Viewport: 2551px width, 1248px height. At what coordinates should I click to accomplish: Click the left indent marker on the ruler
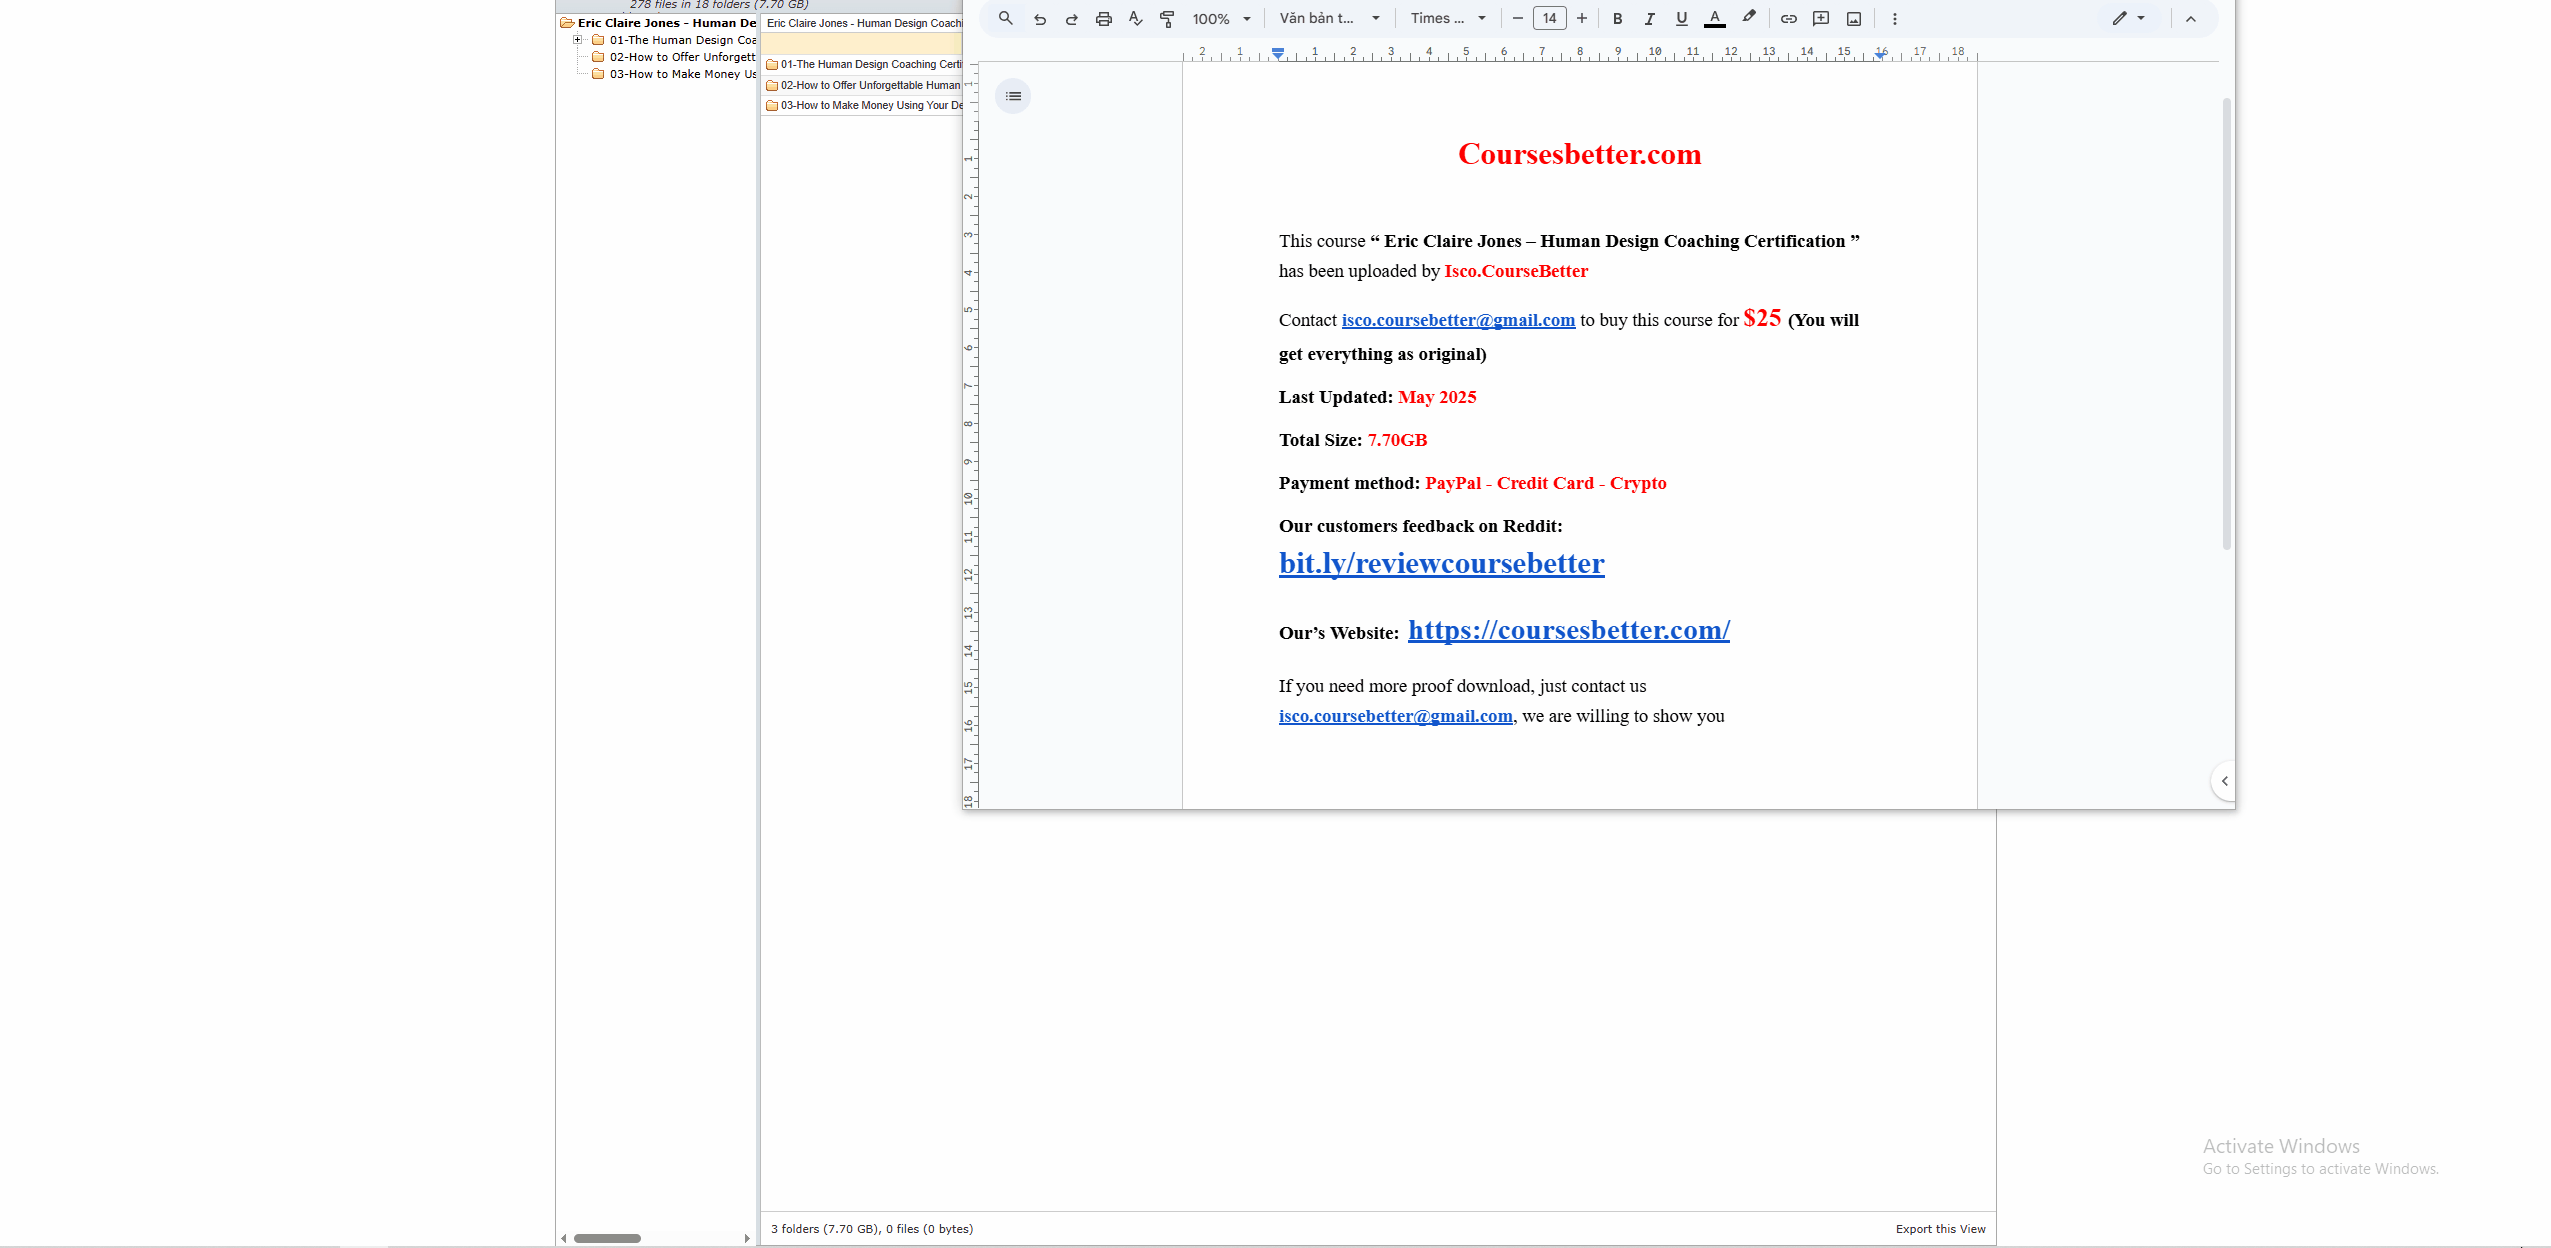click(1278, 53)
